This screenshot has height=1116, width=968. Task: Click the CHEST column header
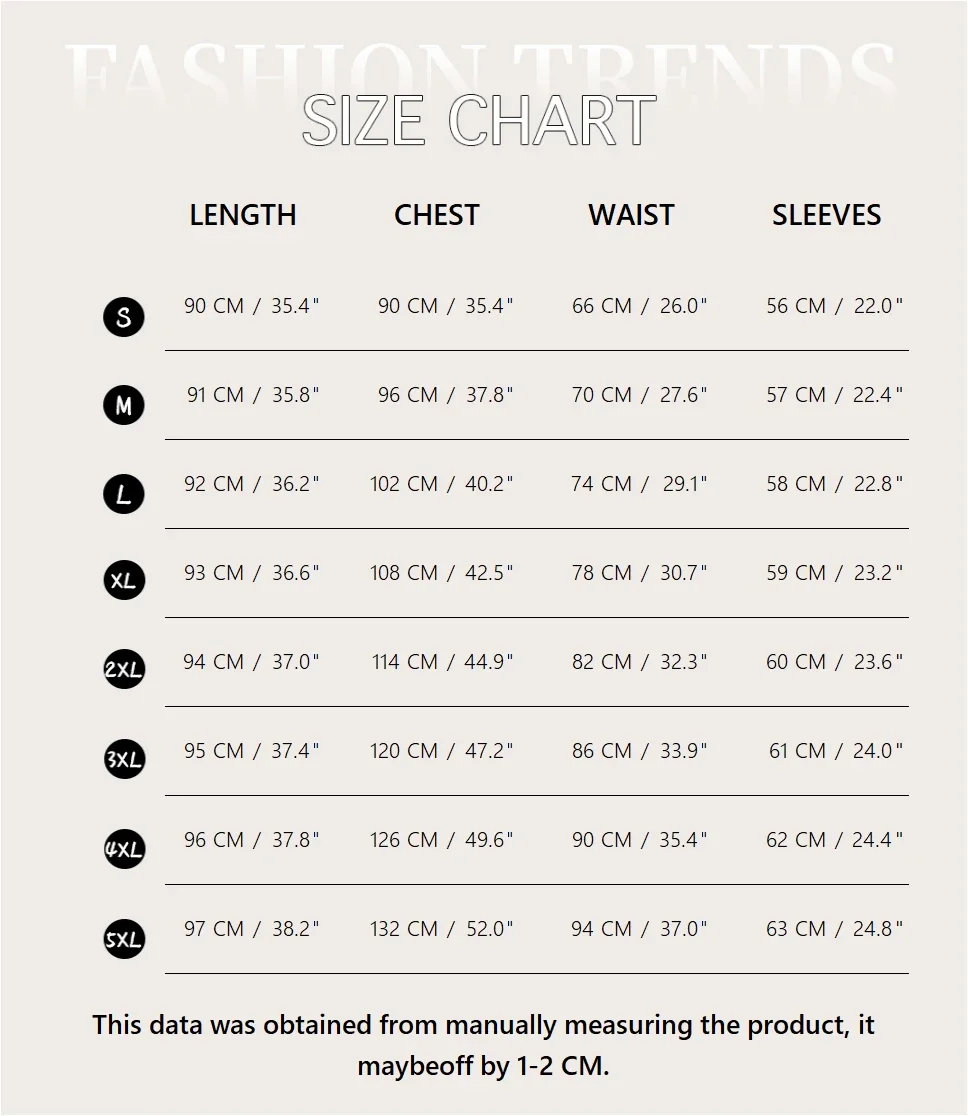point(437,215)
